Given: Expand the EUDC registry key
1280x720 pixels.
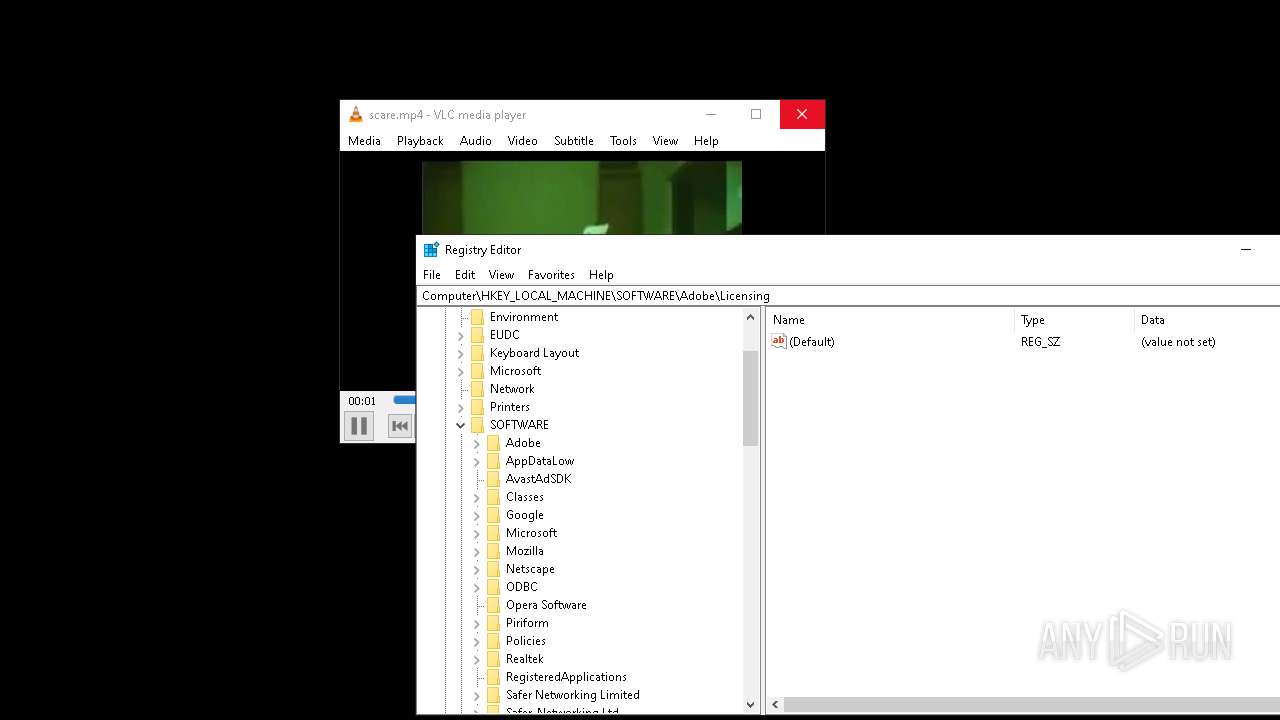Looking at the screenshot, I should point(461,335).
